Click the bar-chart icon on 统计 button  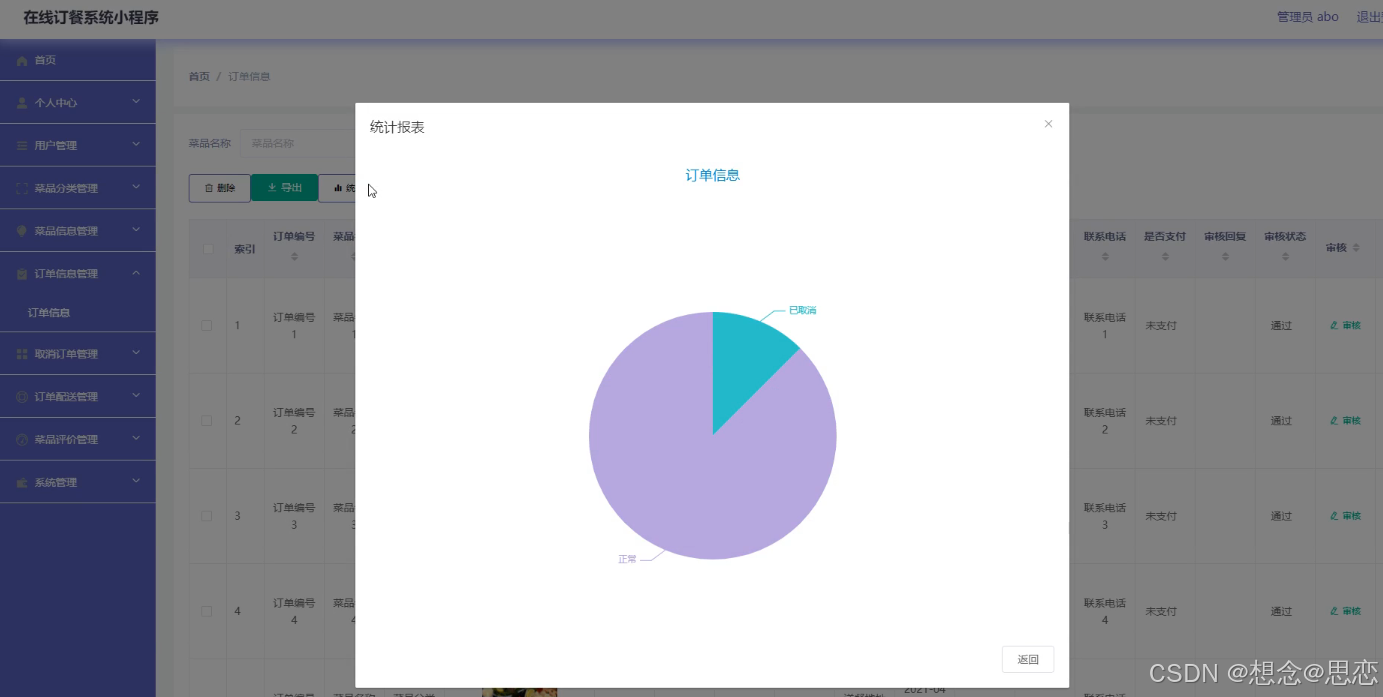coord(338,188)
